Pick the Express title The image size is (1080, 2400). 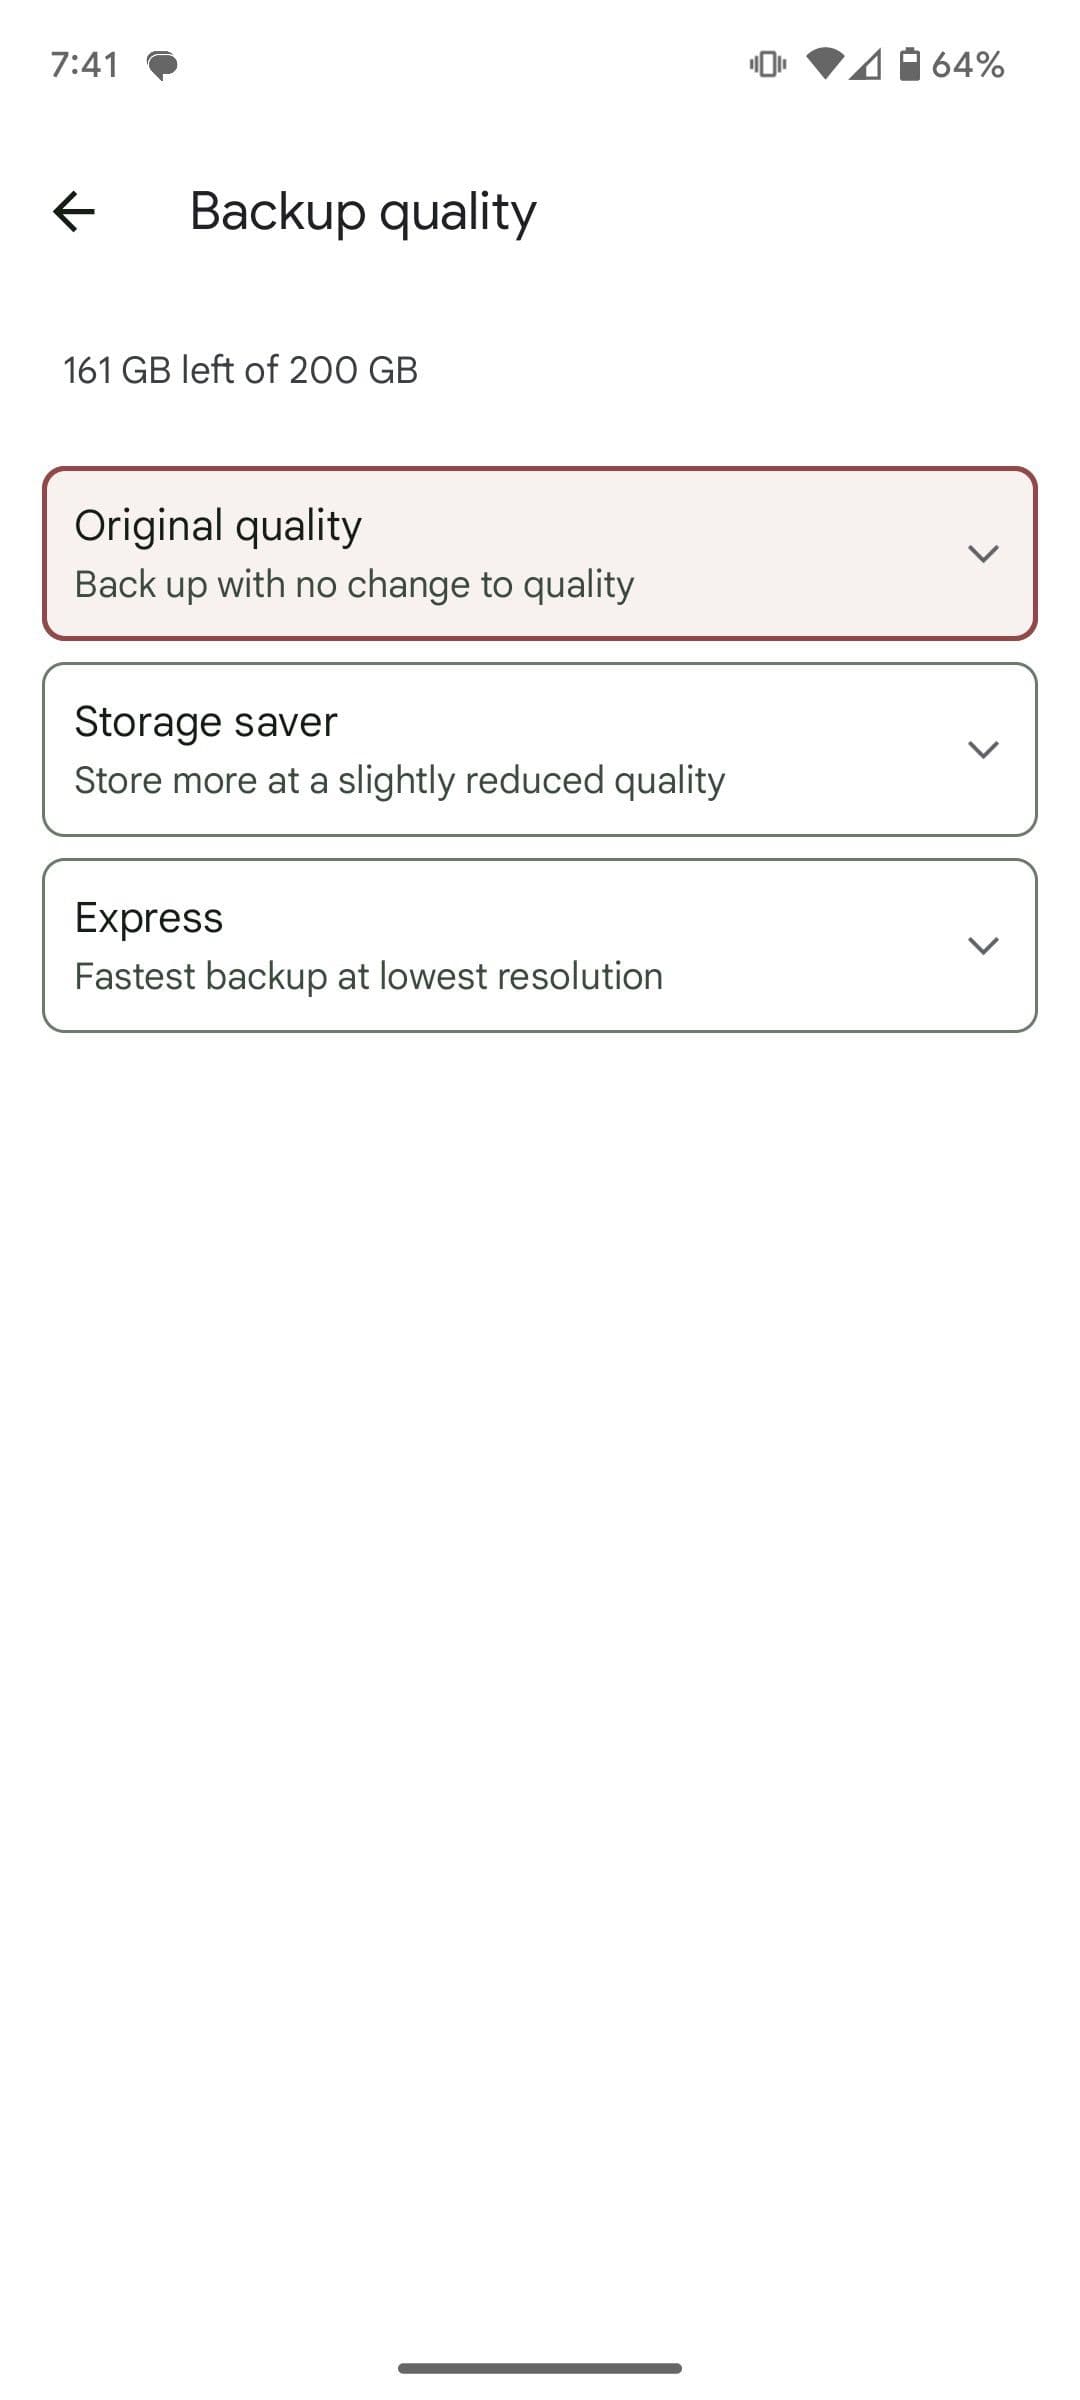(x=149, y=918)
